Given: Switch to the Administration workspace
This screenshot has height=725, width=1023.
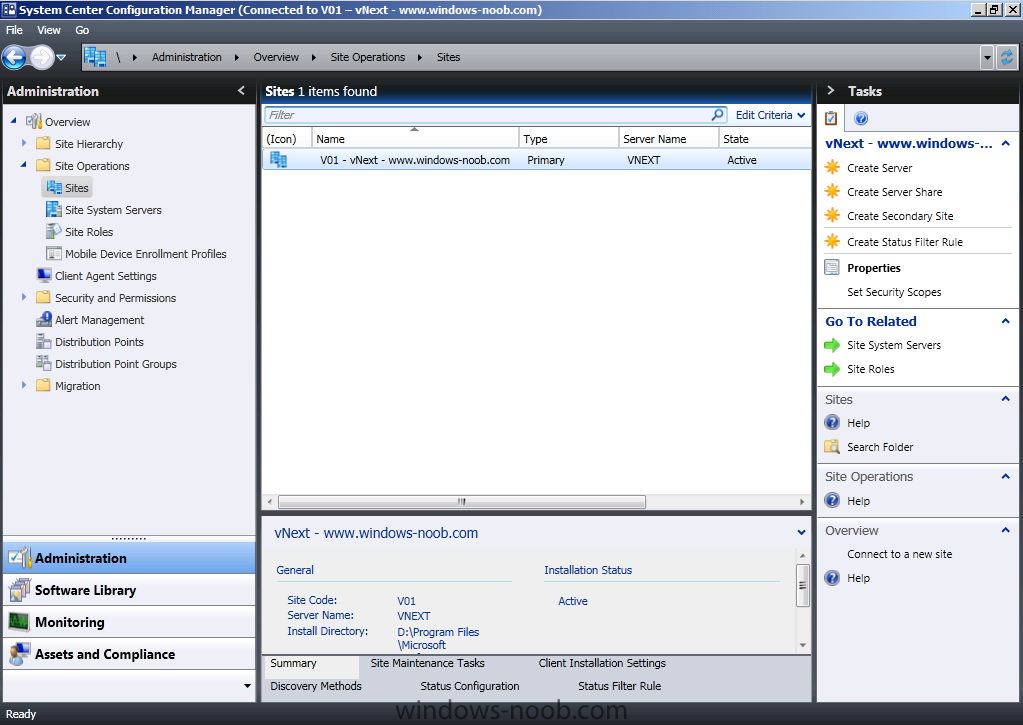Looking at the screenshot, I should click(x=129, y=558).
